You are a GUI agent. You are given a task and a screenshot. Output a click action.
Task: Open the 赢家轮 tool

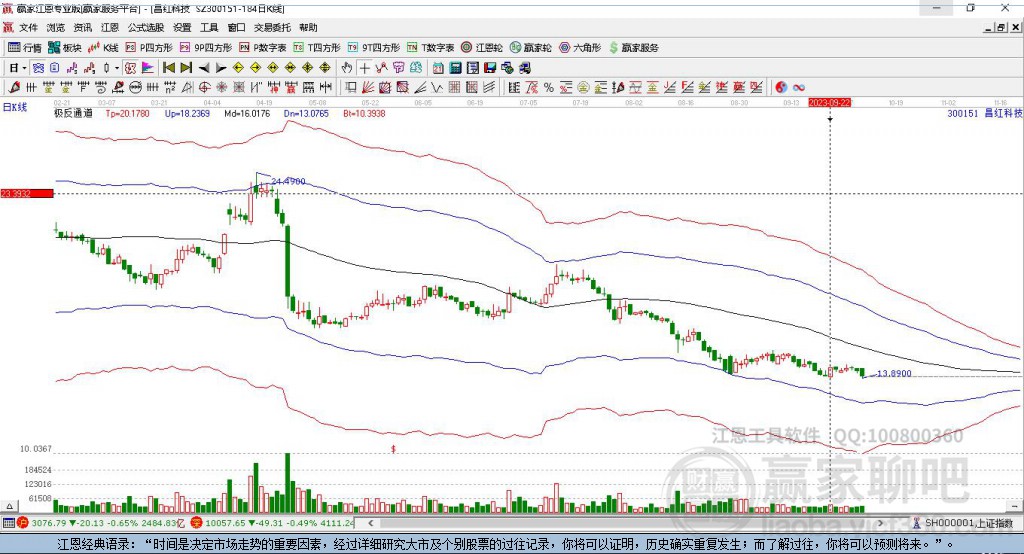(x=531, y=48)
